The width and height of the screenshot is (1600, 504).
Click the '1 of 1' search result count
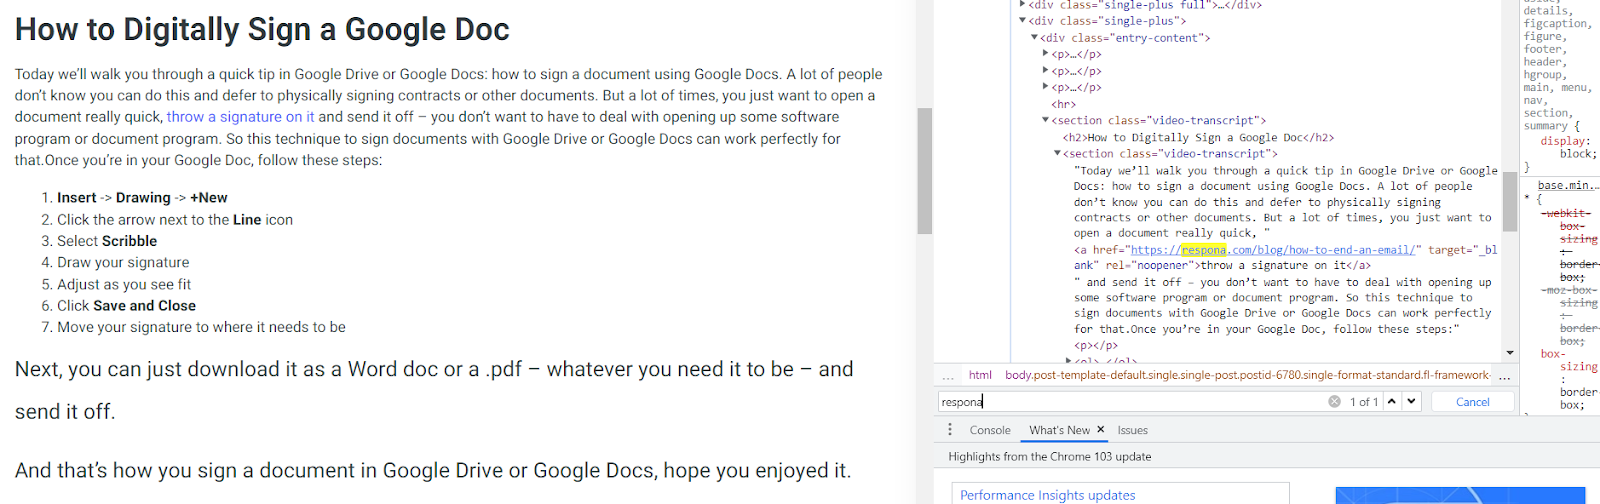[x=1364, y=402]
